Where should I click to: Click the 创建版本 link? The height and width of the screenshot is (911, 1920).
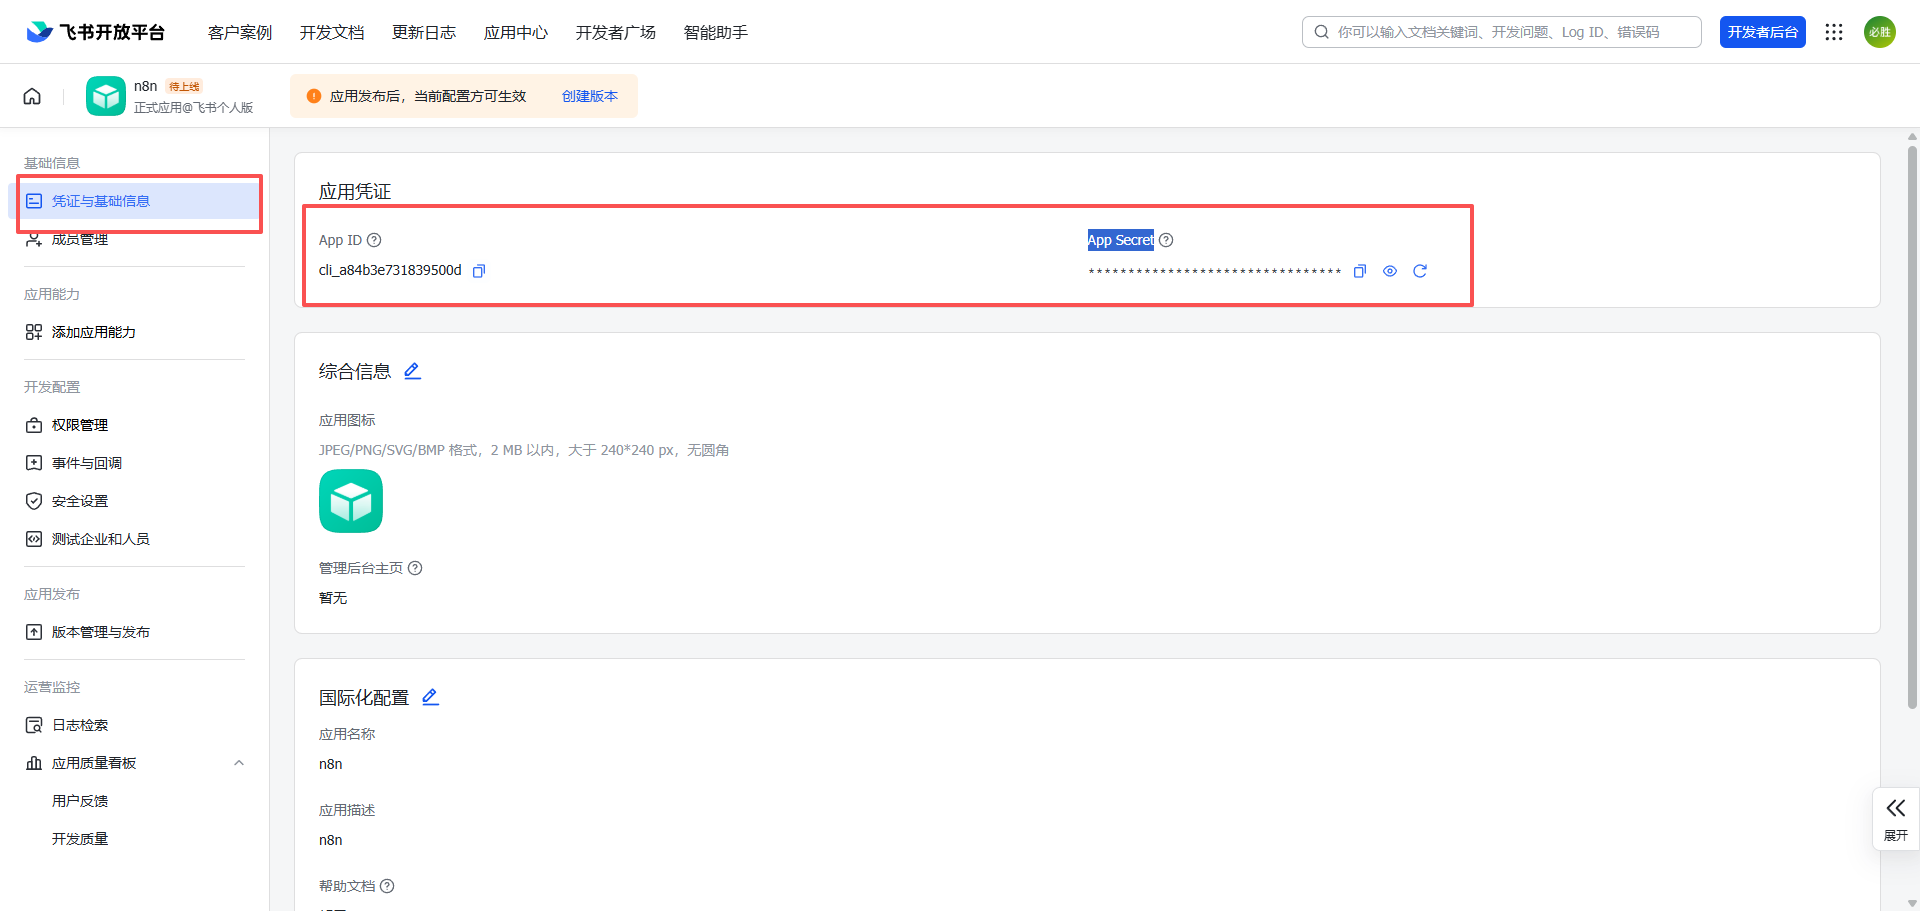tap(590, 96)
